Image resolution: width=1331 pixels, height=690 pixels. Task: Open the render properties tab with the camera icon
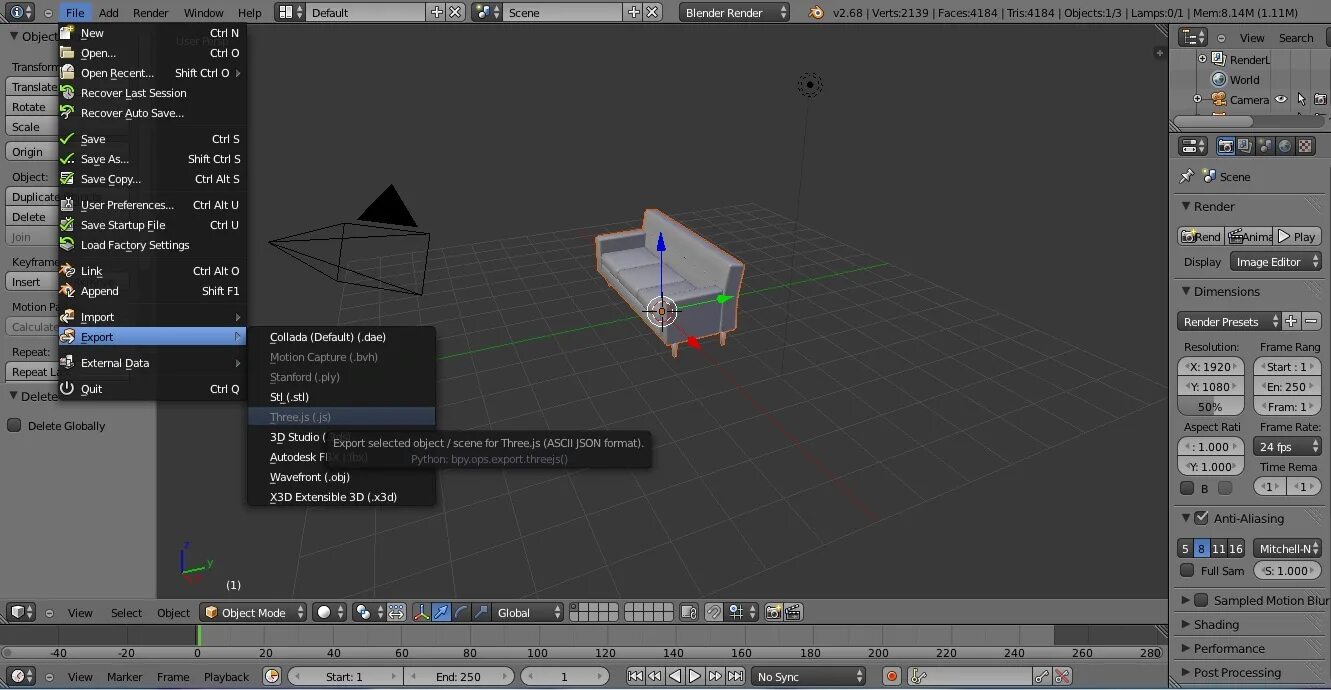[x=1225, y=146]
